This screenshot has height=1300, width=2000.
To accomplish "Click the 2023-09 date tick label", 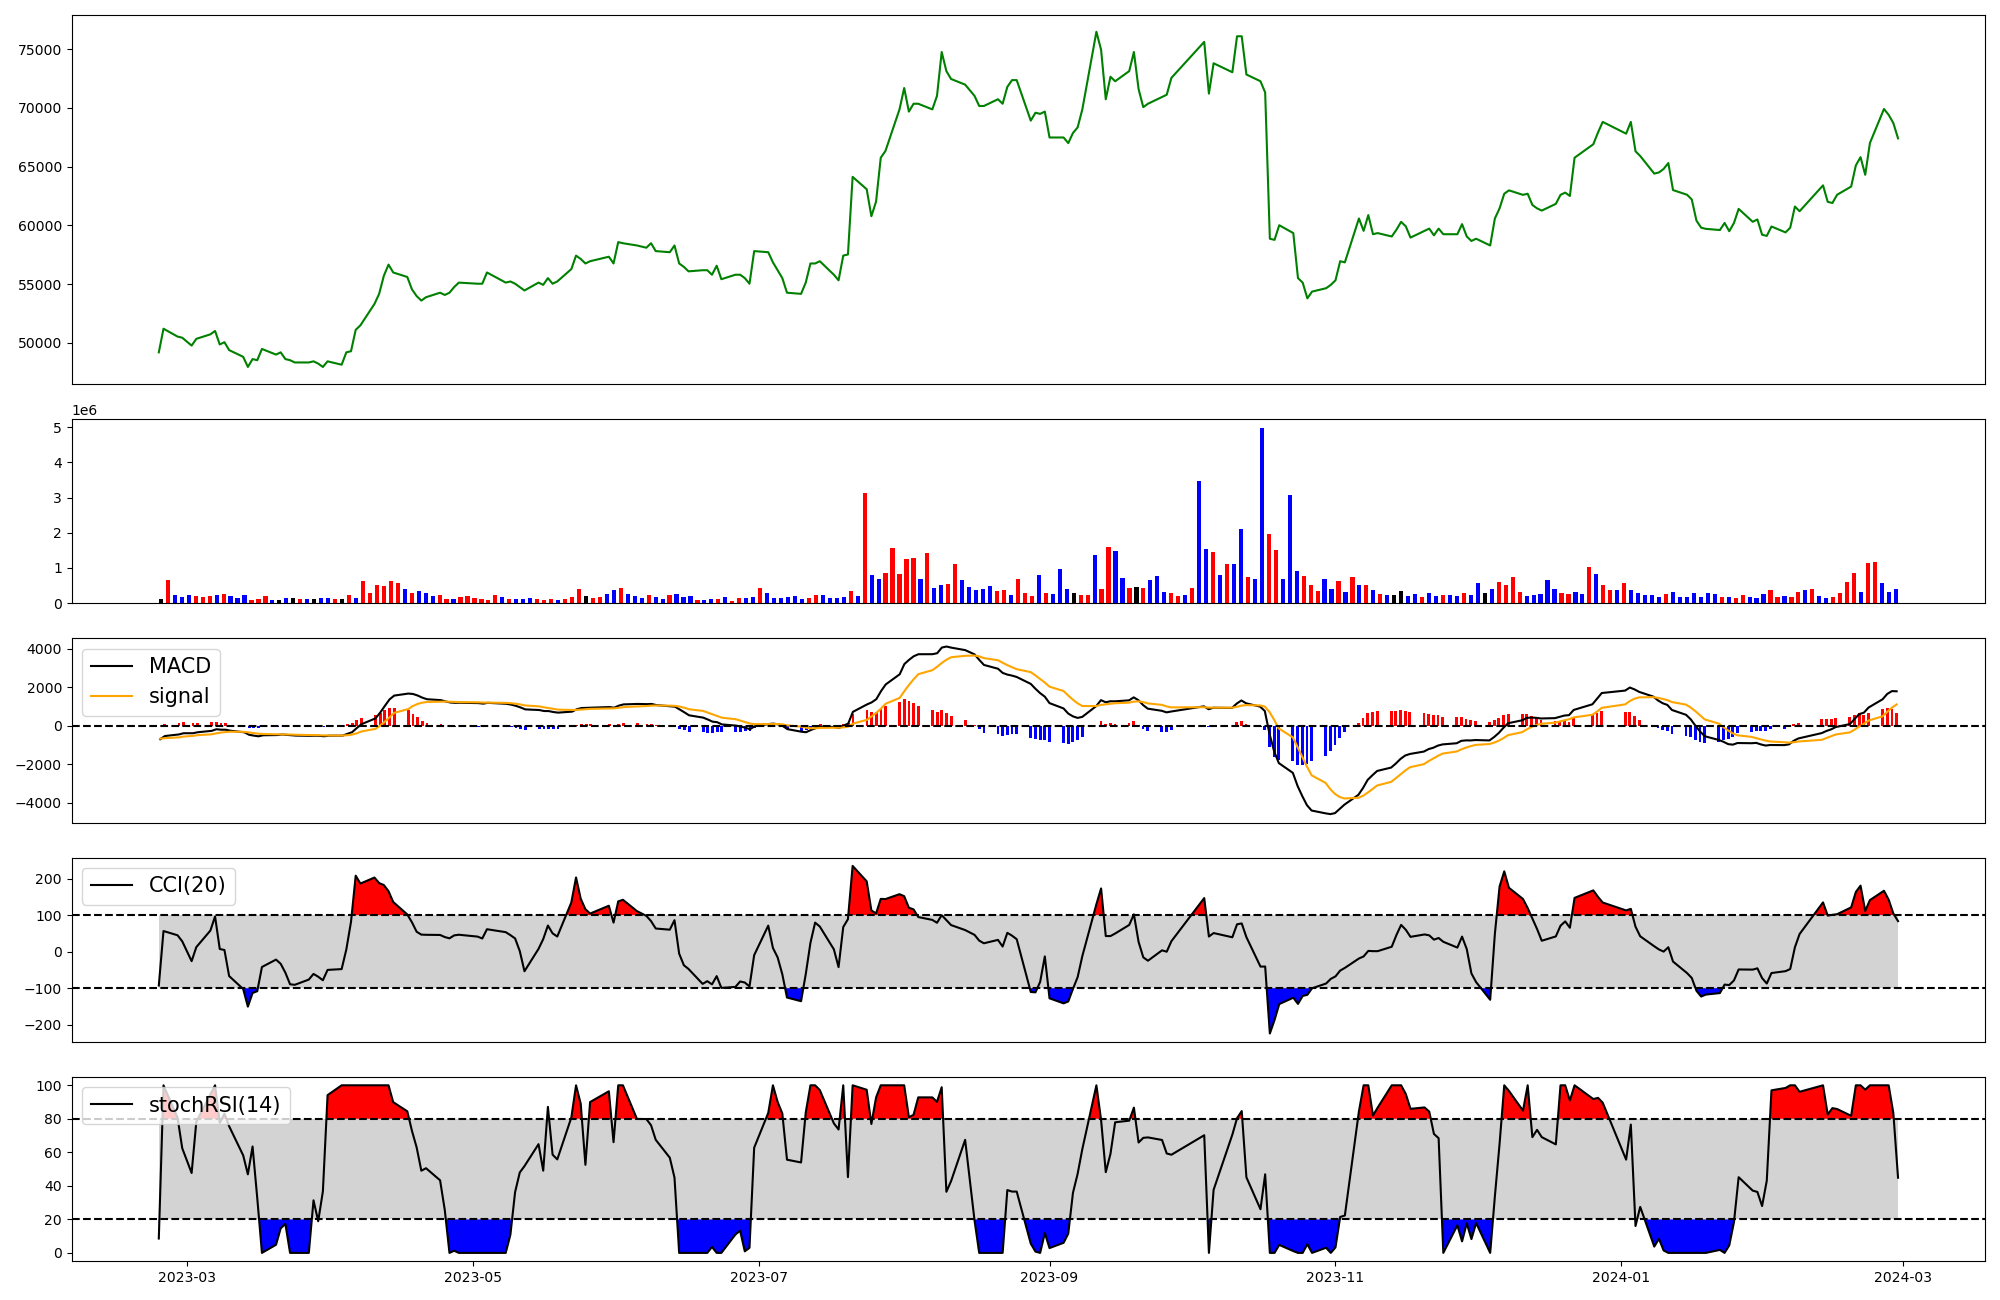I will [x=1050, y=1277].
